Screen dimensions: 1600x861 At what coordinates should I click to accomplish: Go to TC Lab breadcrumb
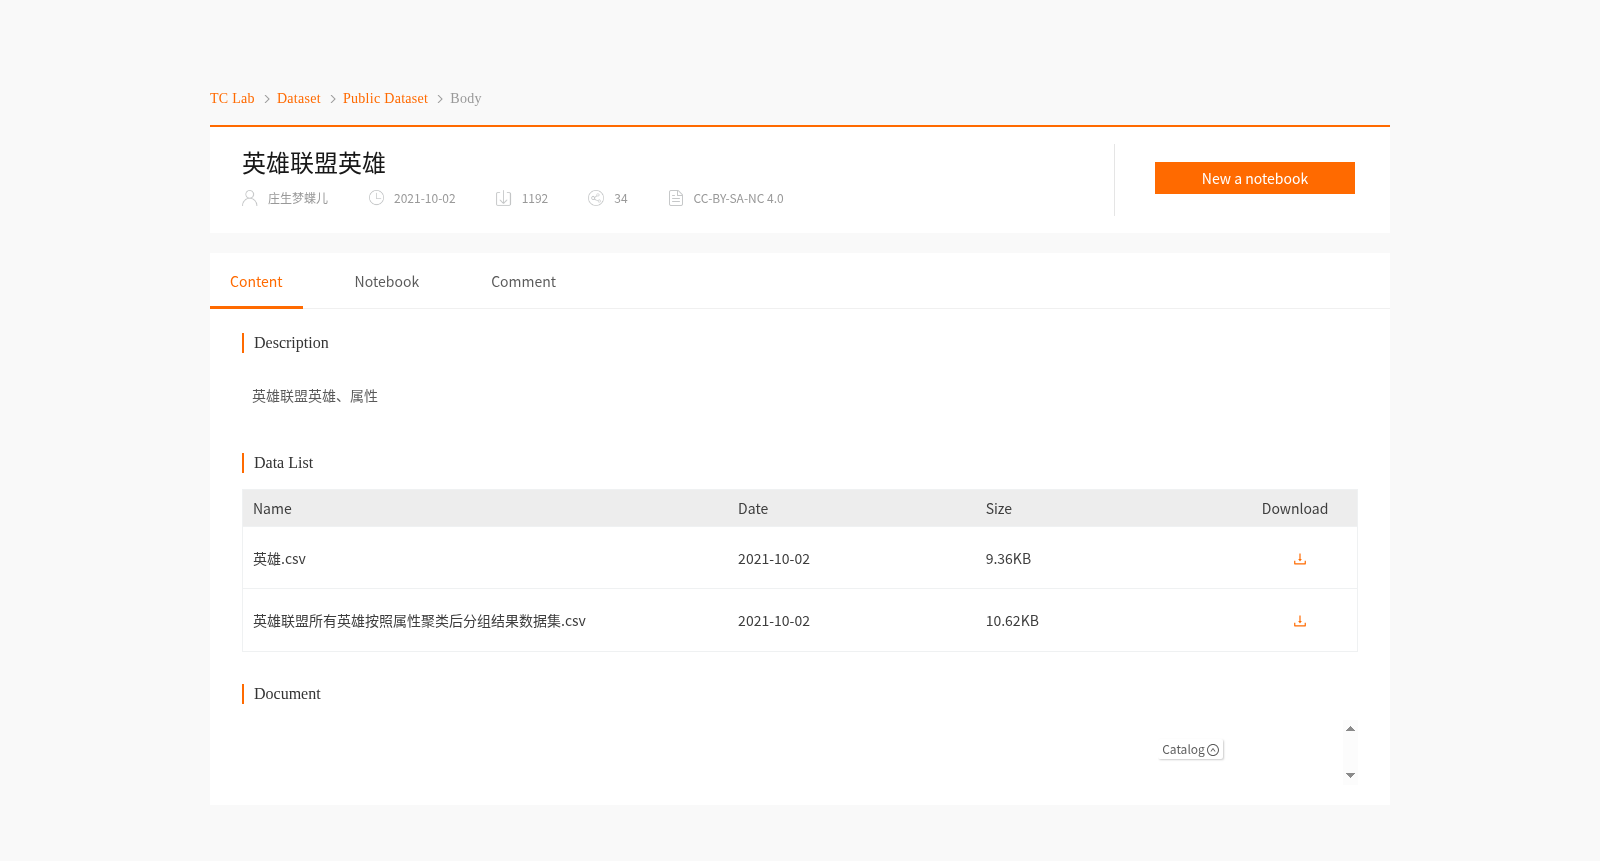pos(232,98)
